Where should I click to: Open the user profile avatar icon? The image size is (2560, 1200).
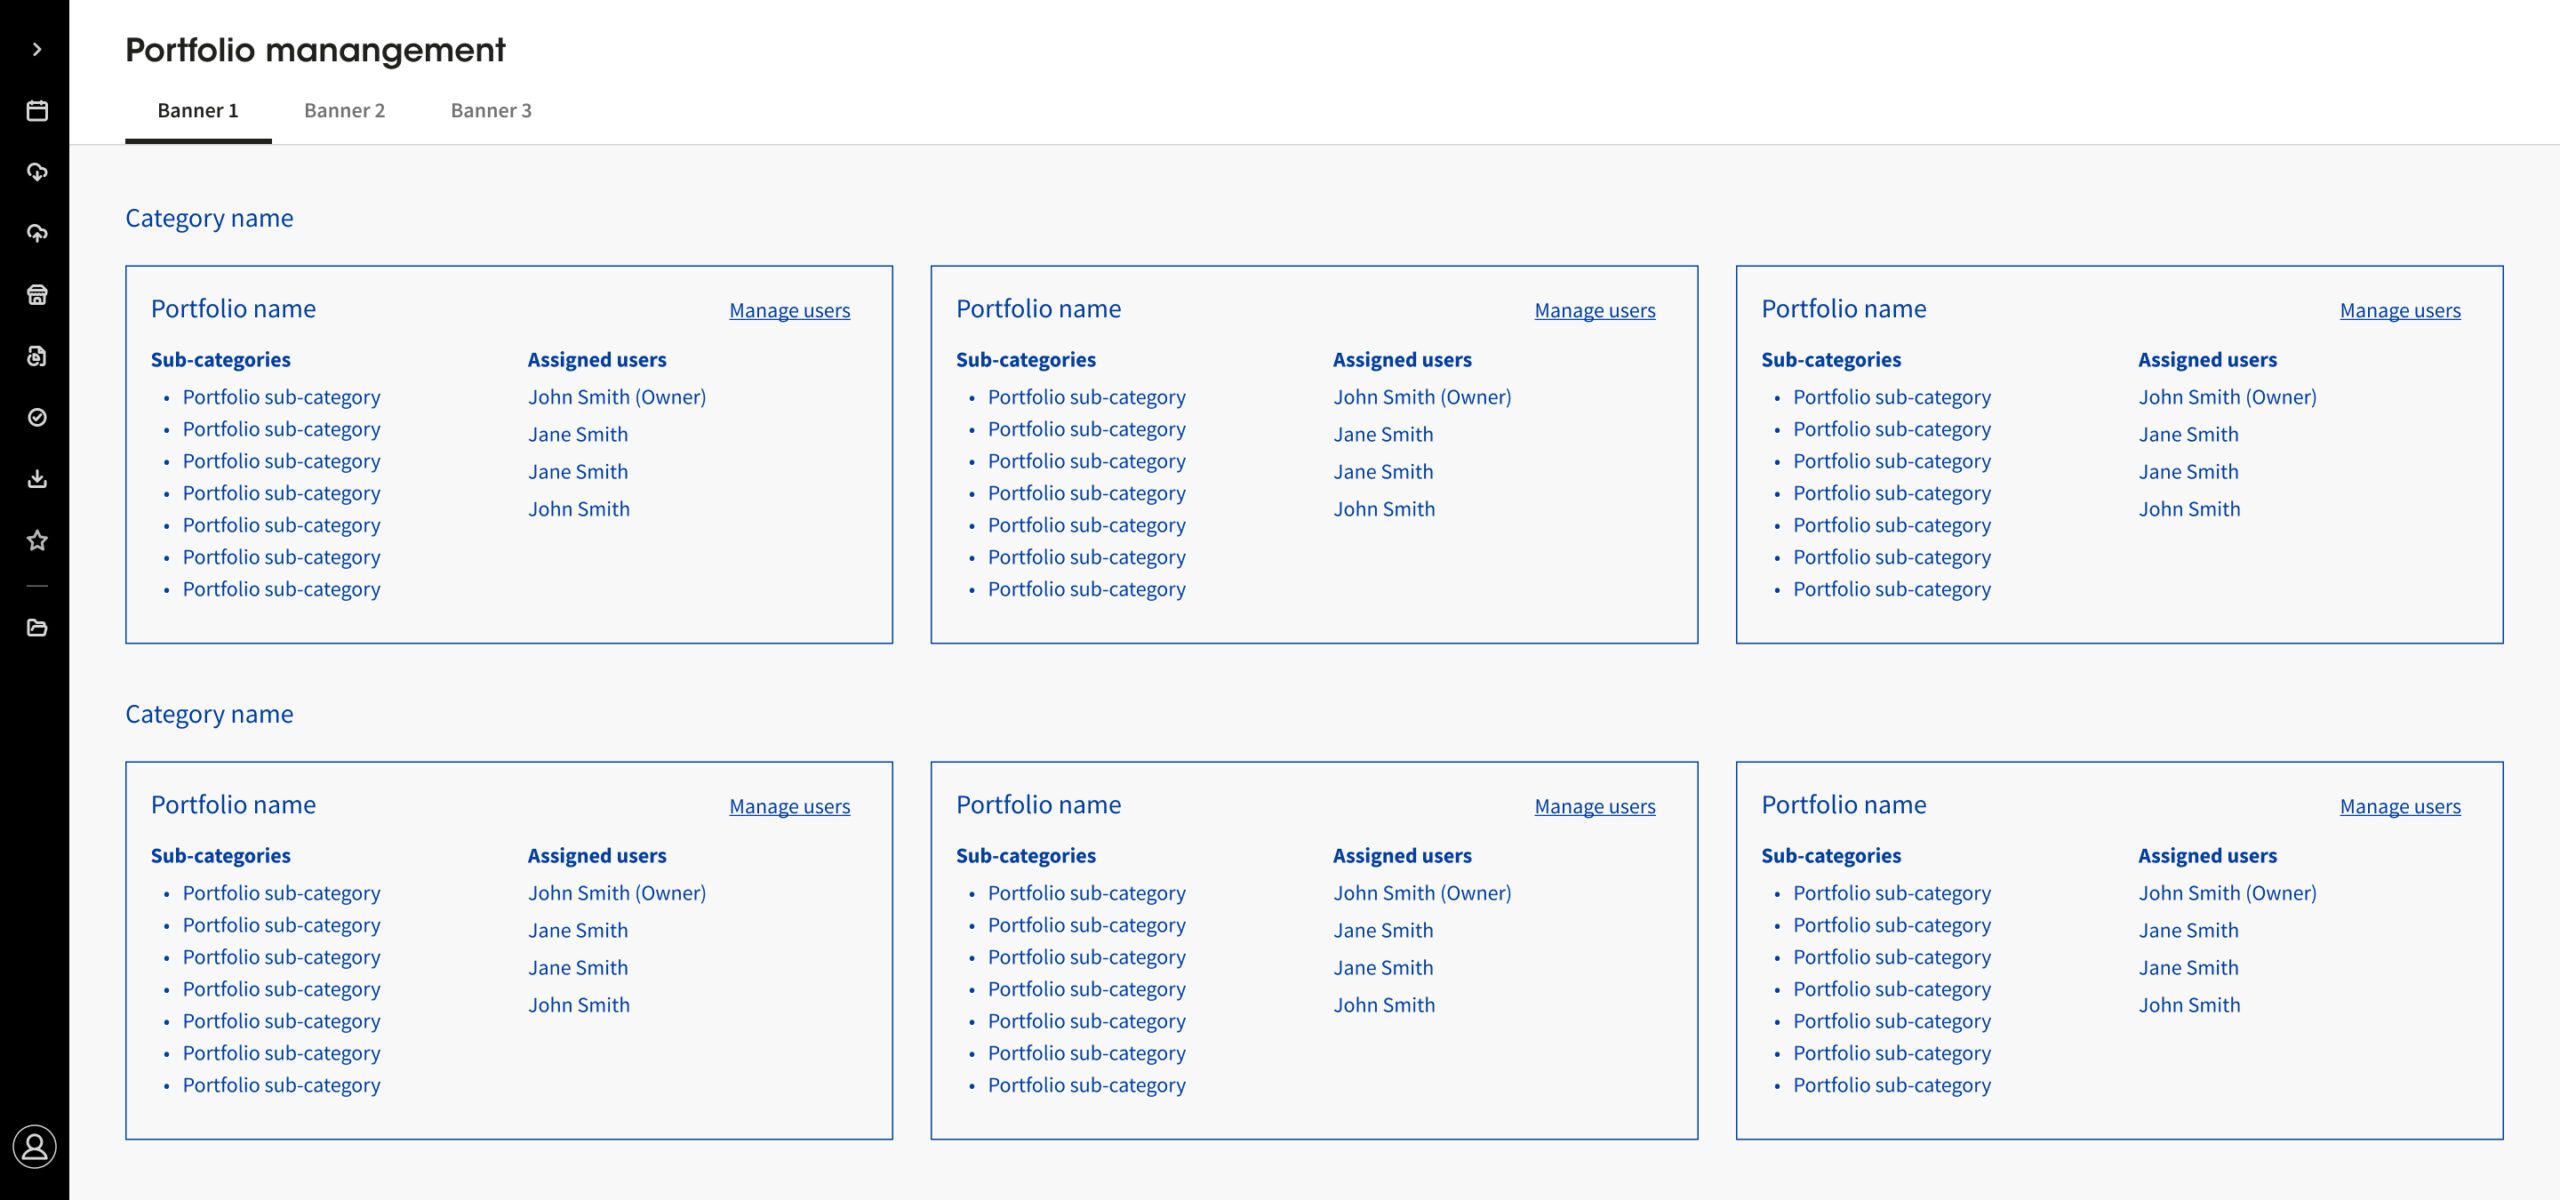(x=35, y=1146)
